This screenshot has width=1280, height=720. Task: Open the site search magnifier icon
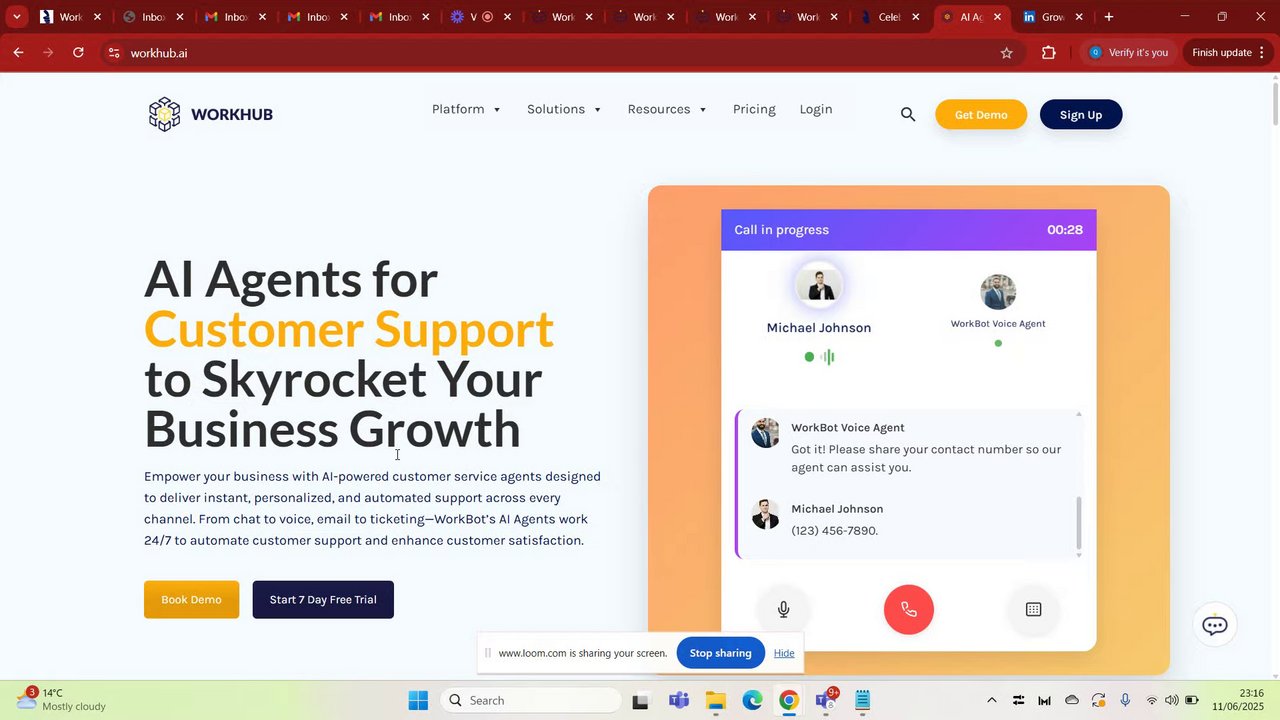[x=908, y=115]
